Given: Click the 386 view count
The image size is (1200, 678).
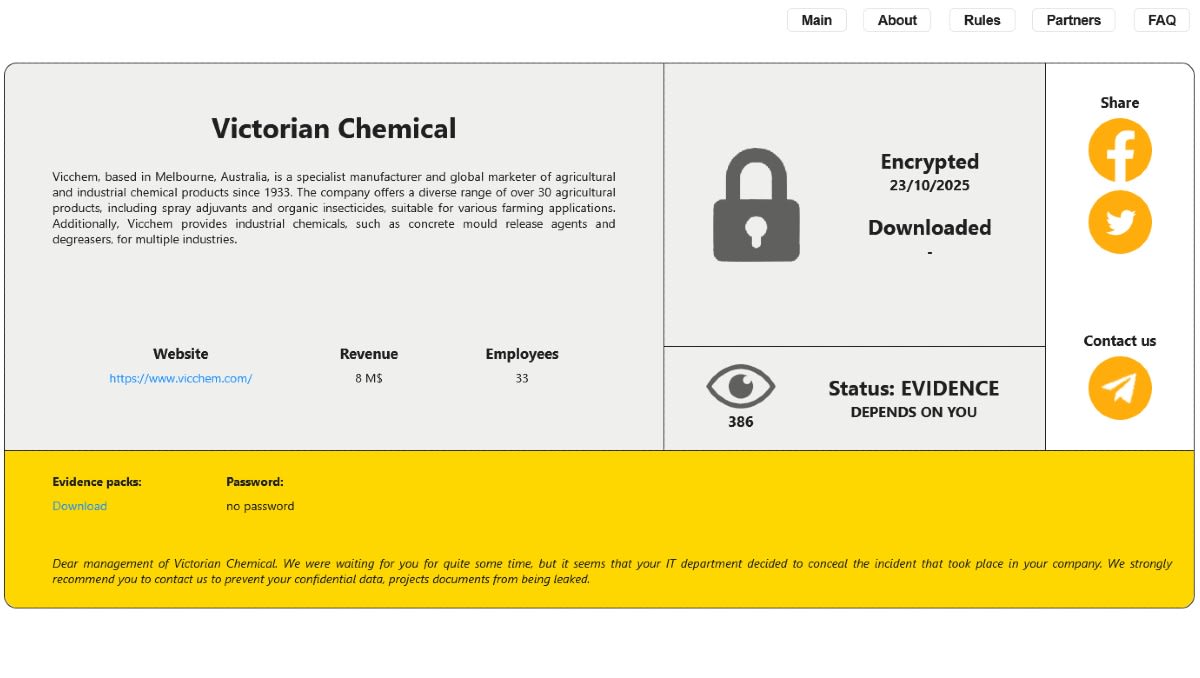Looking at the screenshot, I should tap(741, 422).
